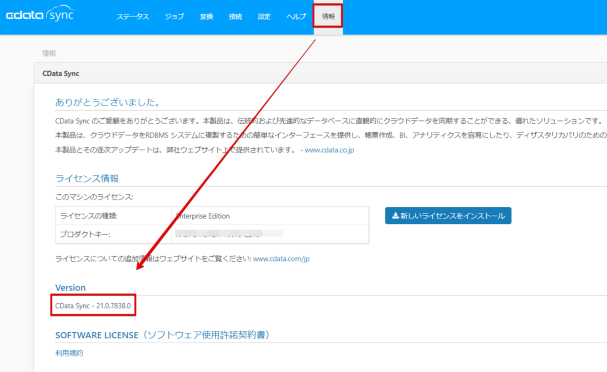Open the www.cdata.co.jp link
Viewport: 607px width, 372px height.
[x=329, y=150]
